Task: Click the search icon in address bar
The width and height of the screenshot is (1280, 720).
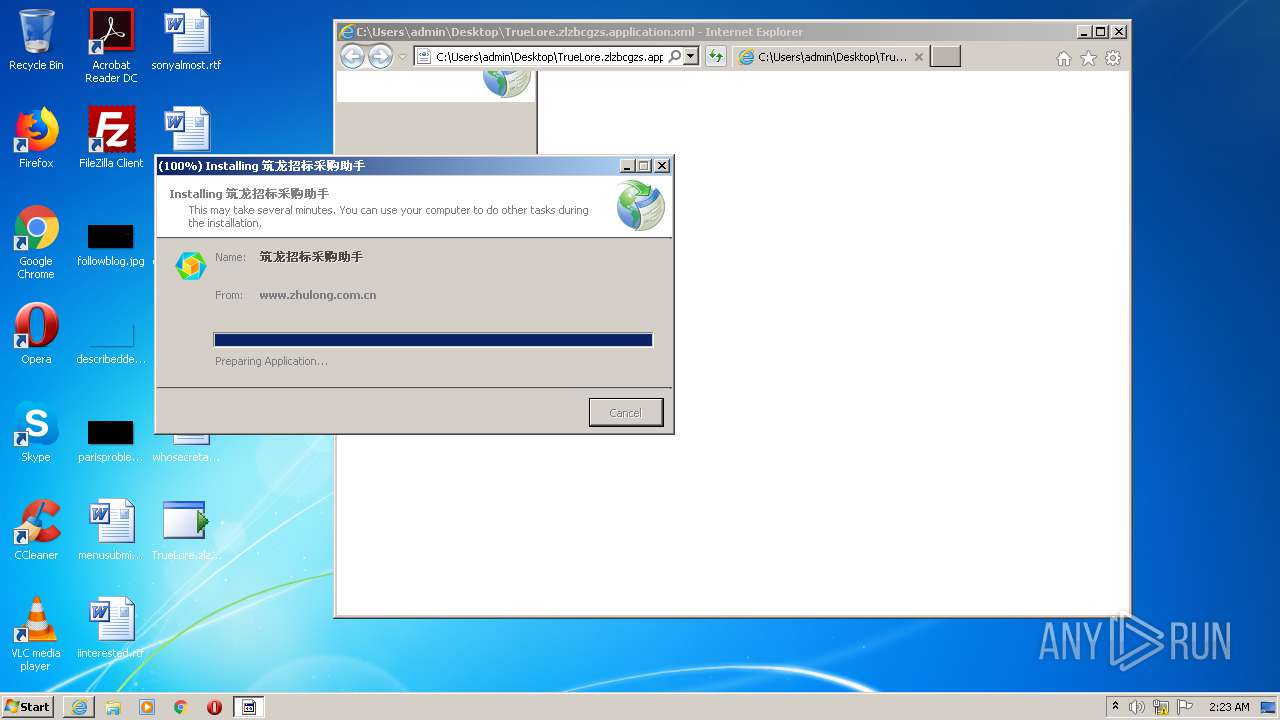Action: [675, 57]
